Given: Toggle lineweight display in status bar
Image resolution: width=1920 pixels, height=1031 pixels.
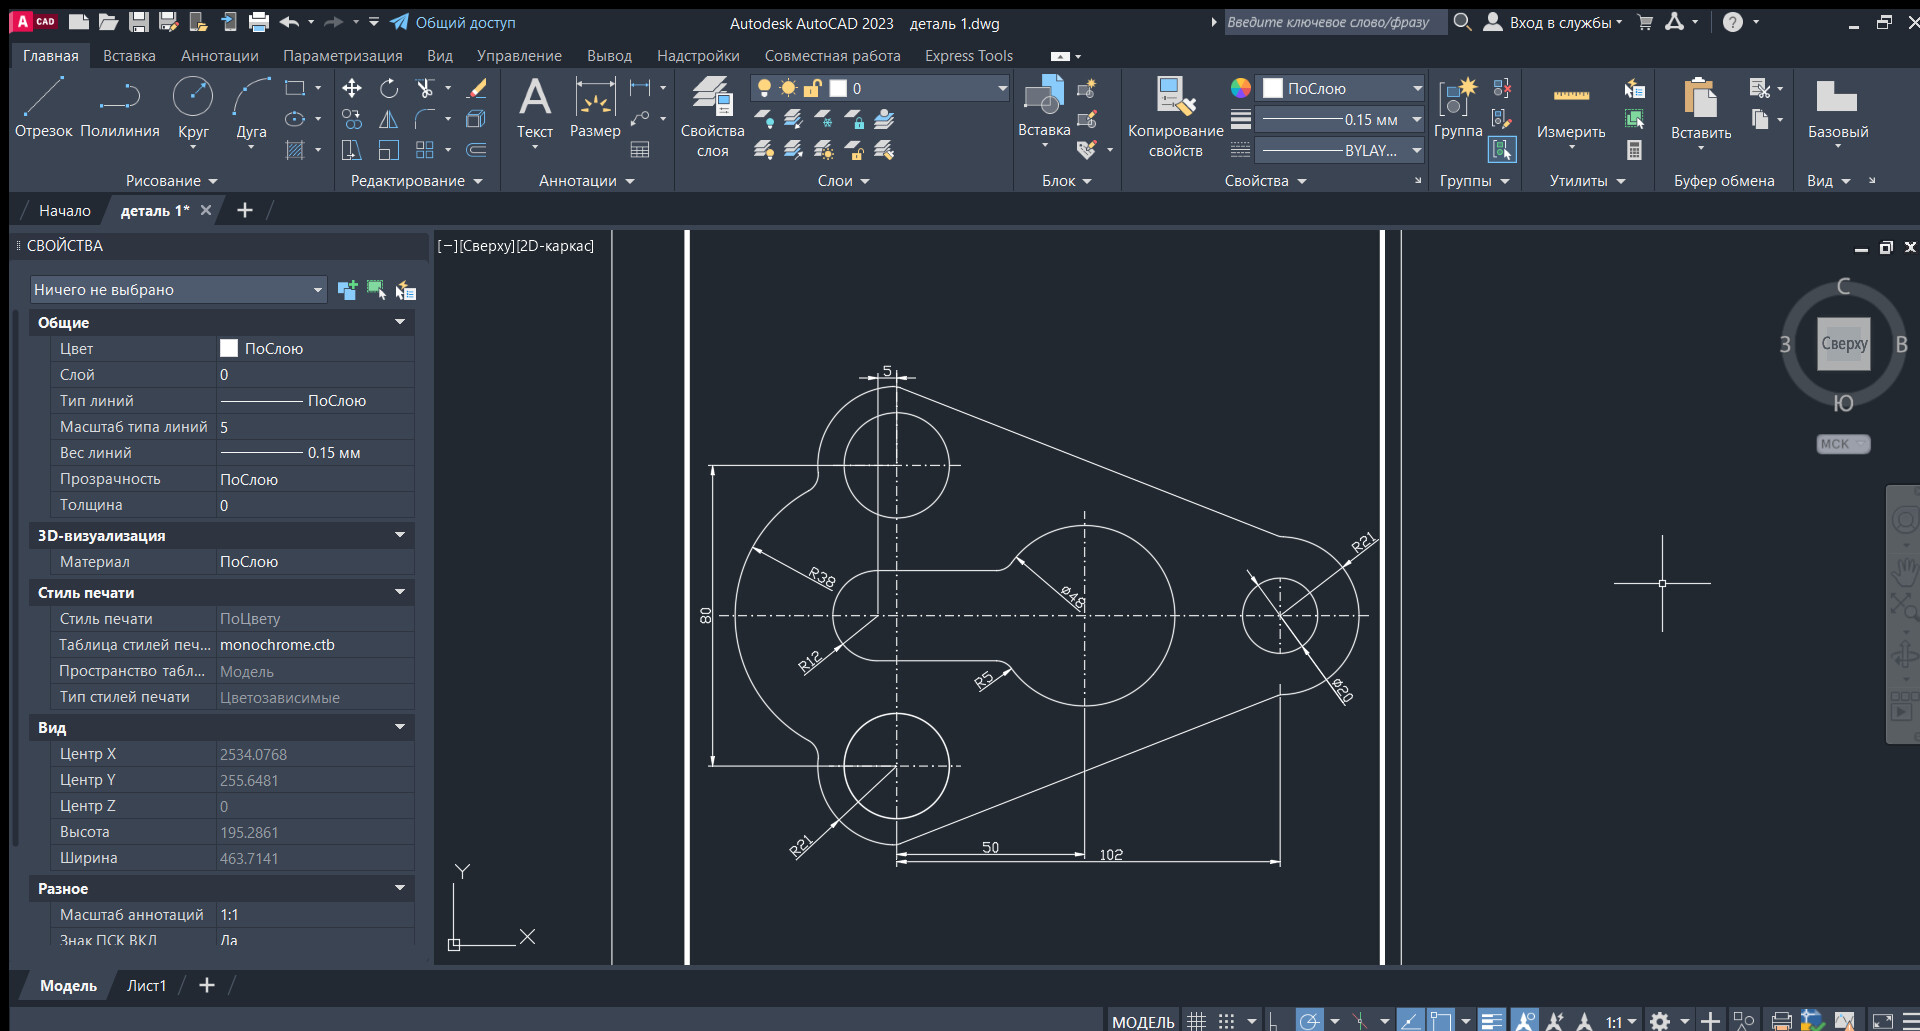Looking at the screenshot, I should 1491,1021.
